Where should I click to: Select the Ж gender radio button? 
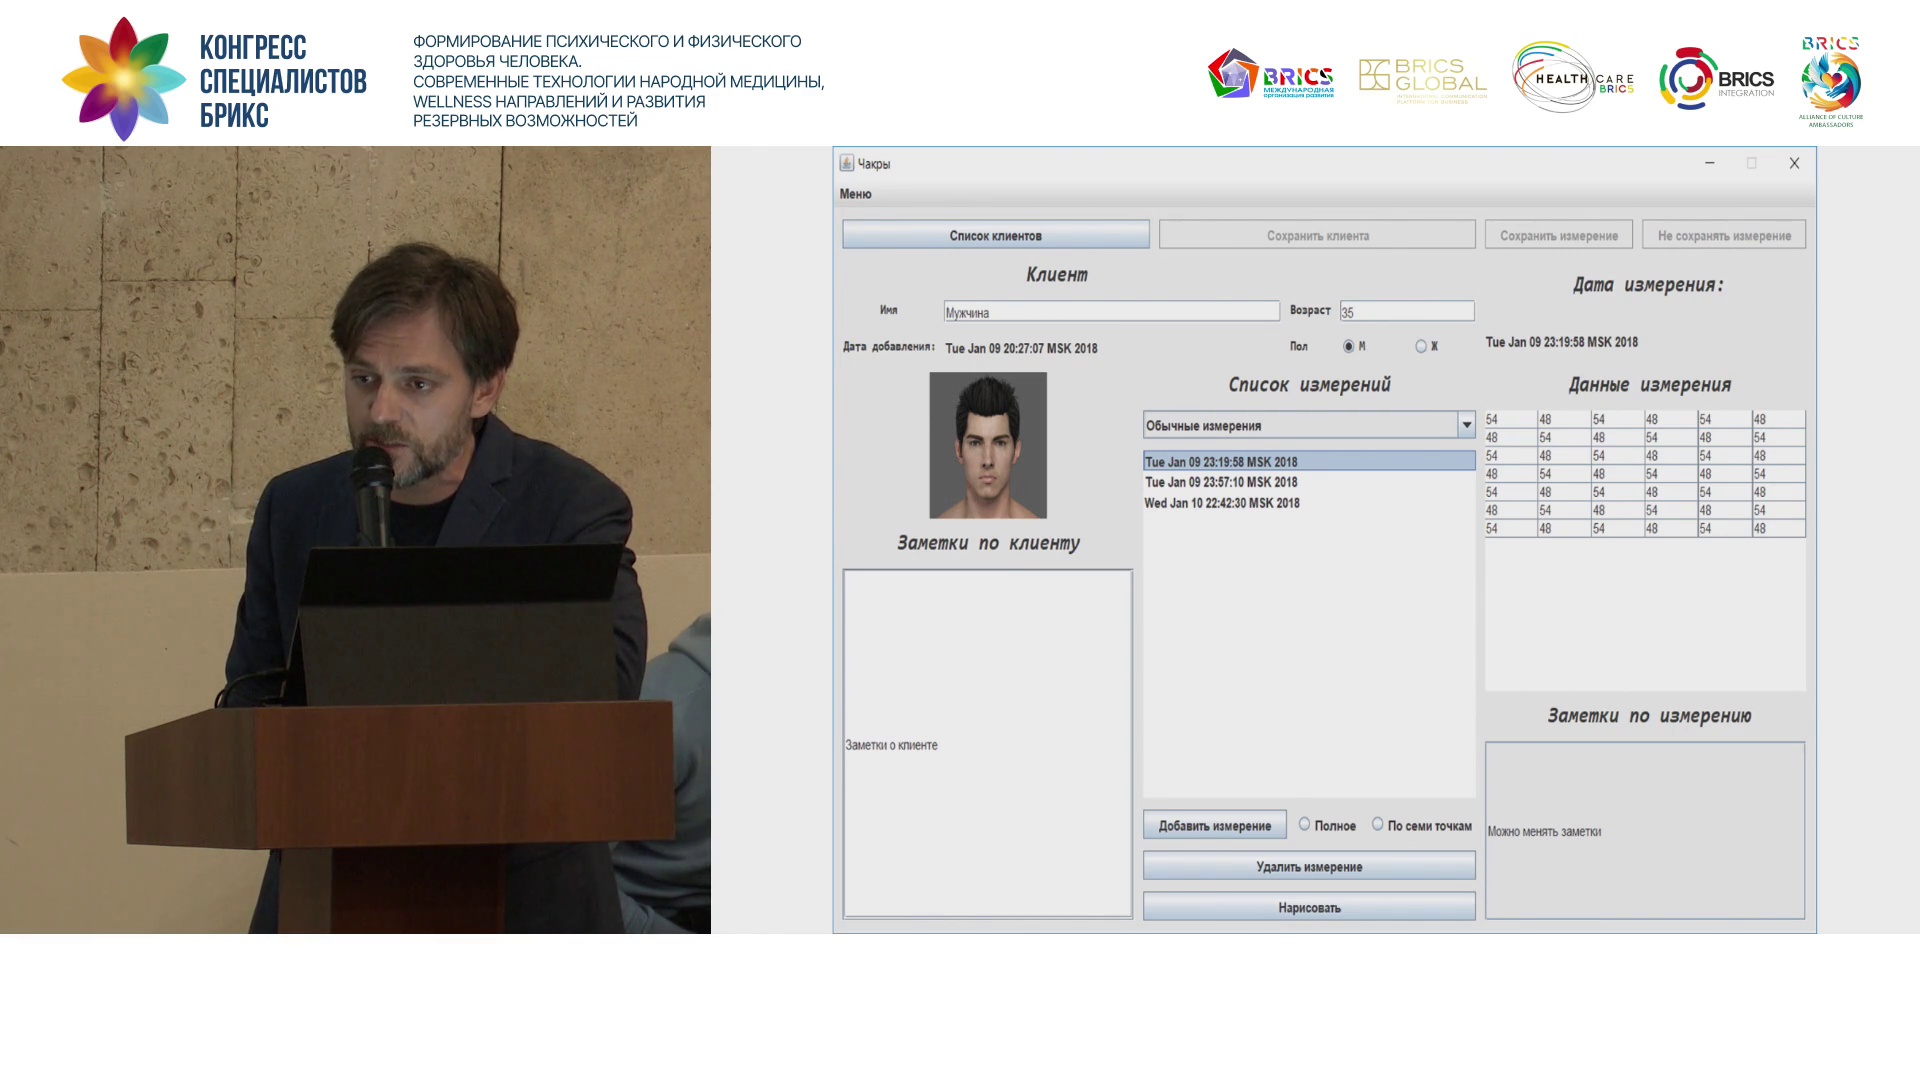(1421, 346)
